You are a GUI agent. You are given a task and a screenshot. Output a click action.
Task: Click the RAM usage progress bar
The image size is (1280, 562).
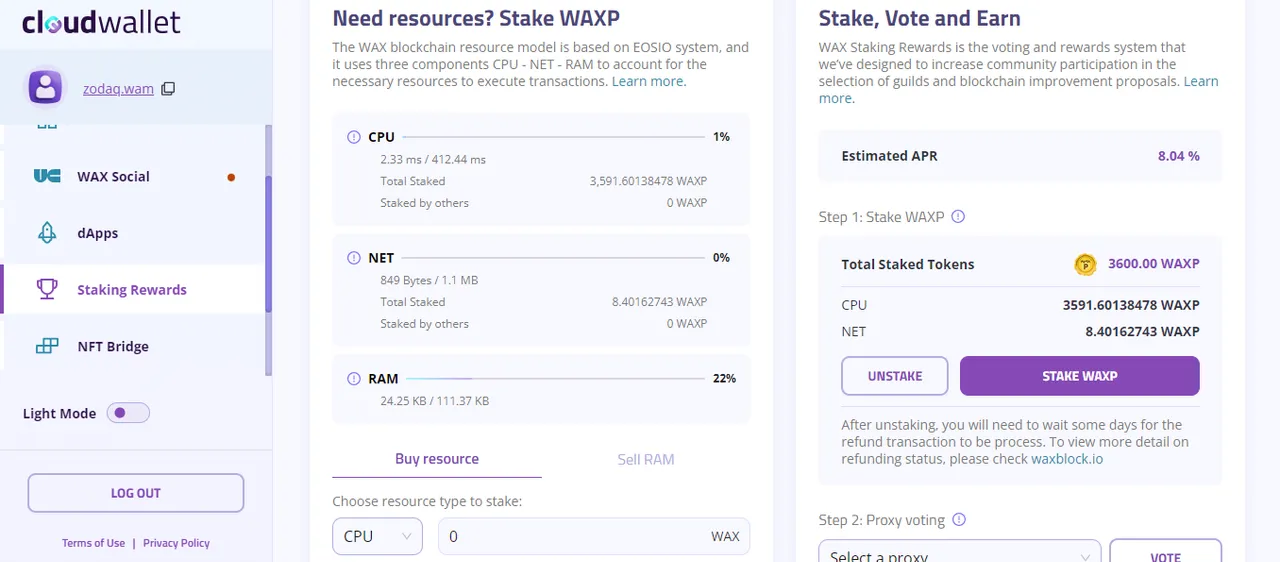554,379
